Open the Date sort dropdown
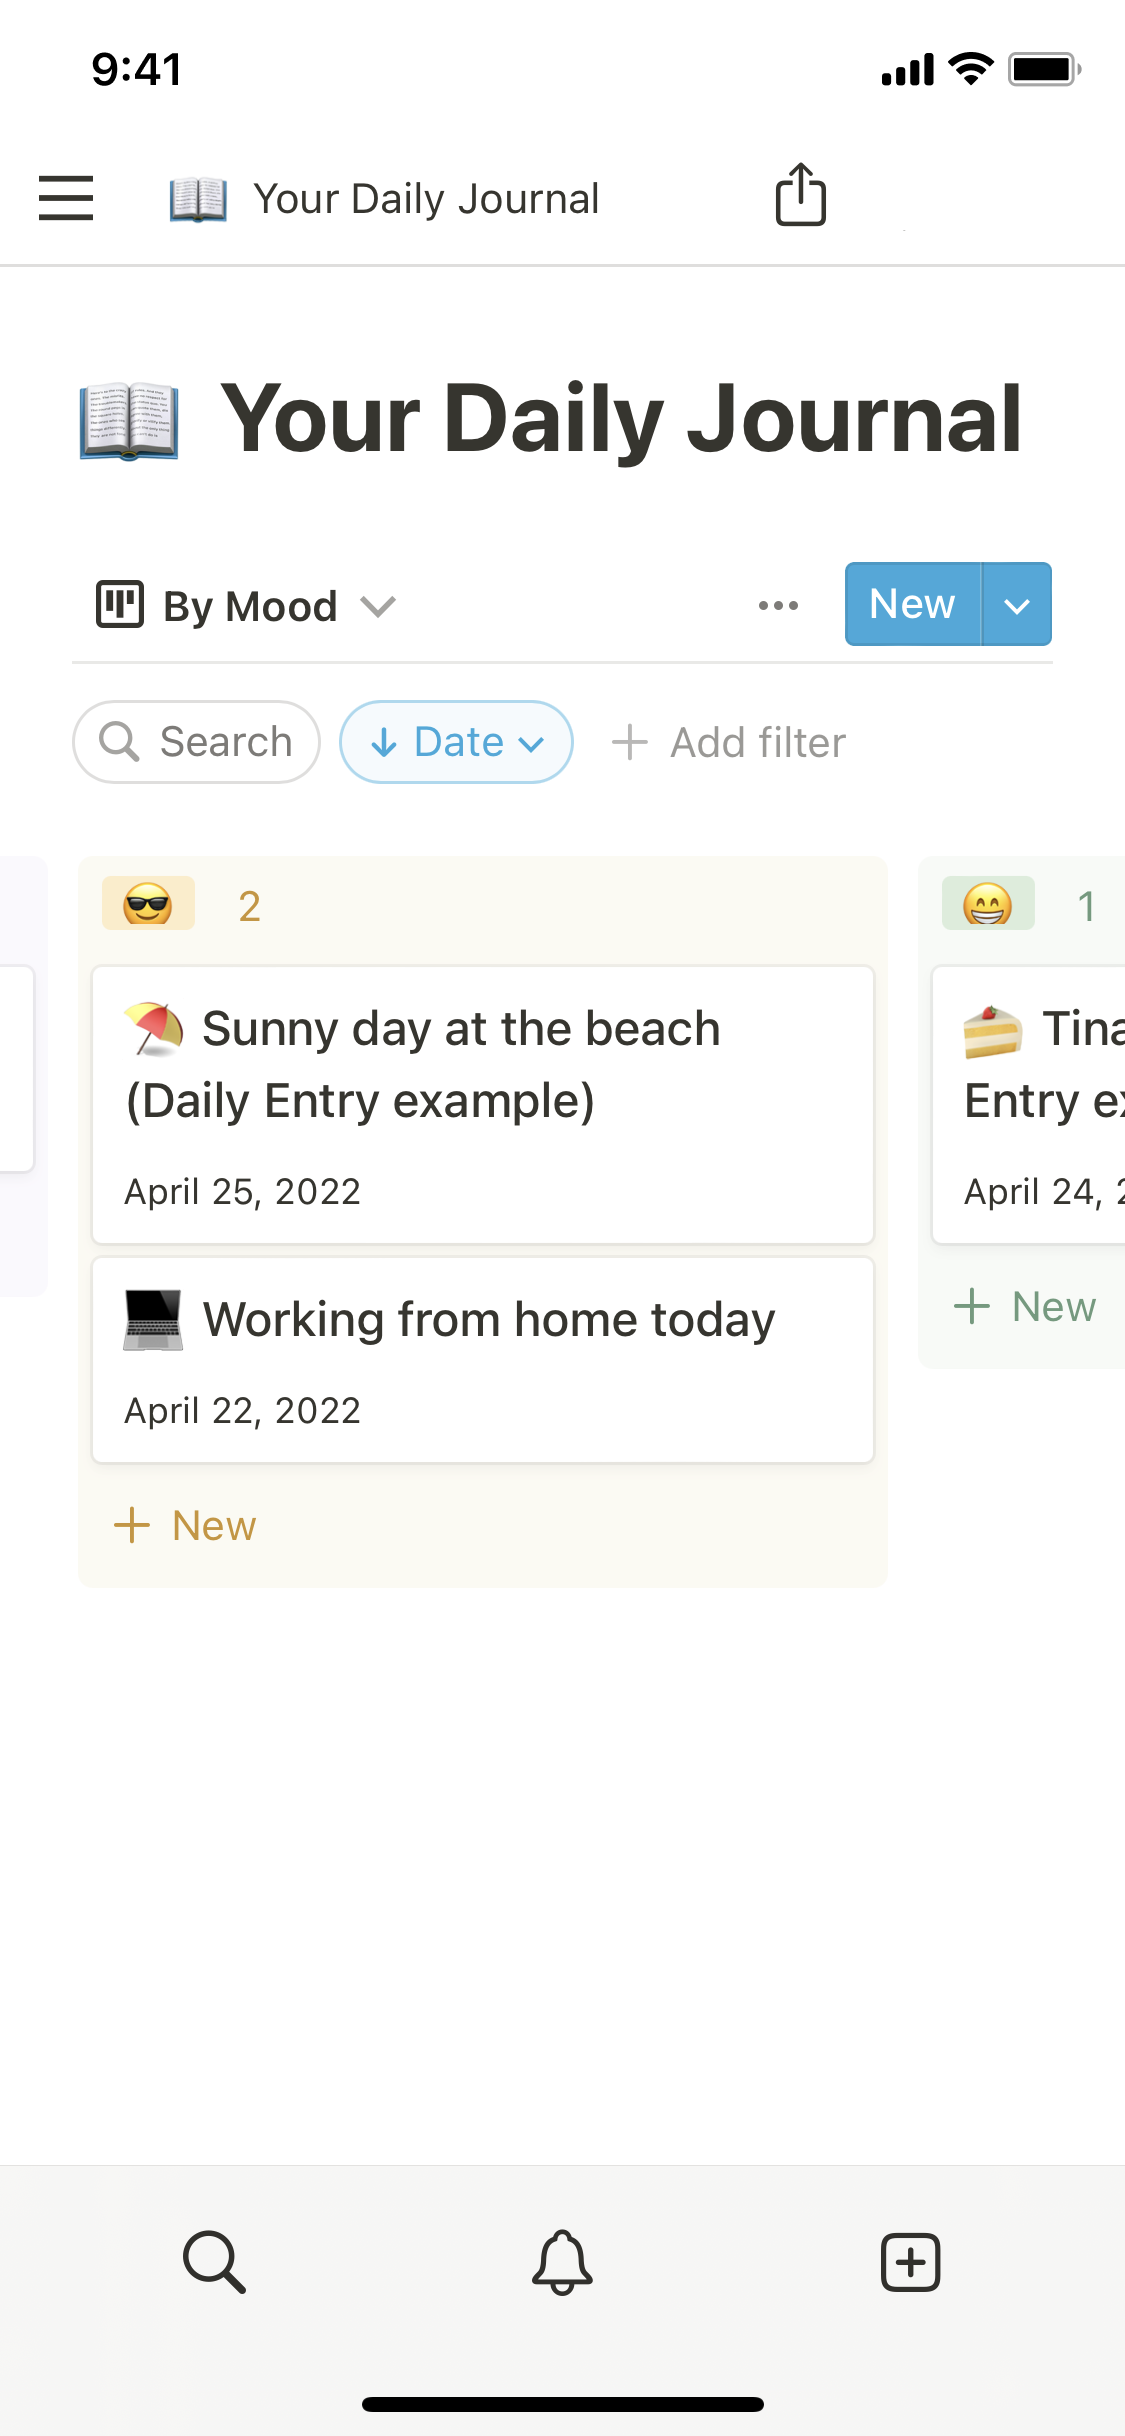Screen dimensions: 1125x2436 pos(456,742)
